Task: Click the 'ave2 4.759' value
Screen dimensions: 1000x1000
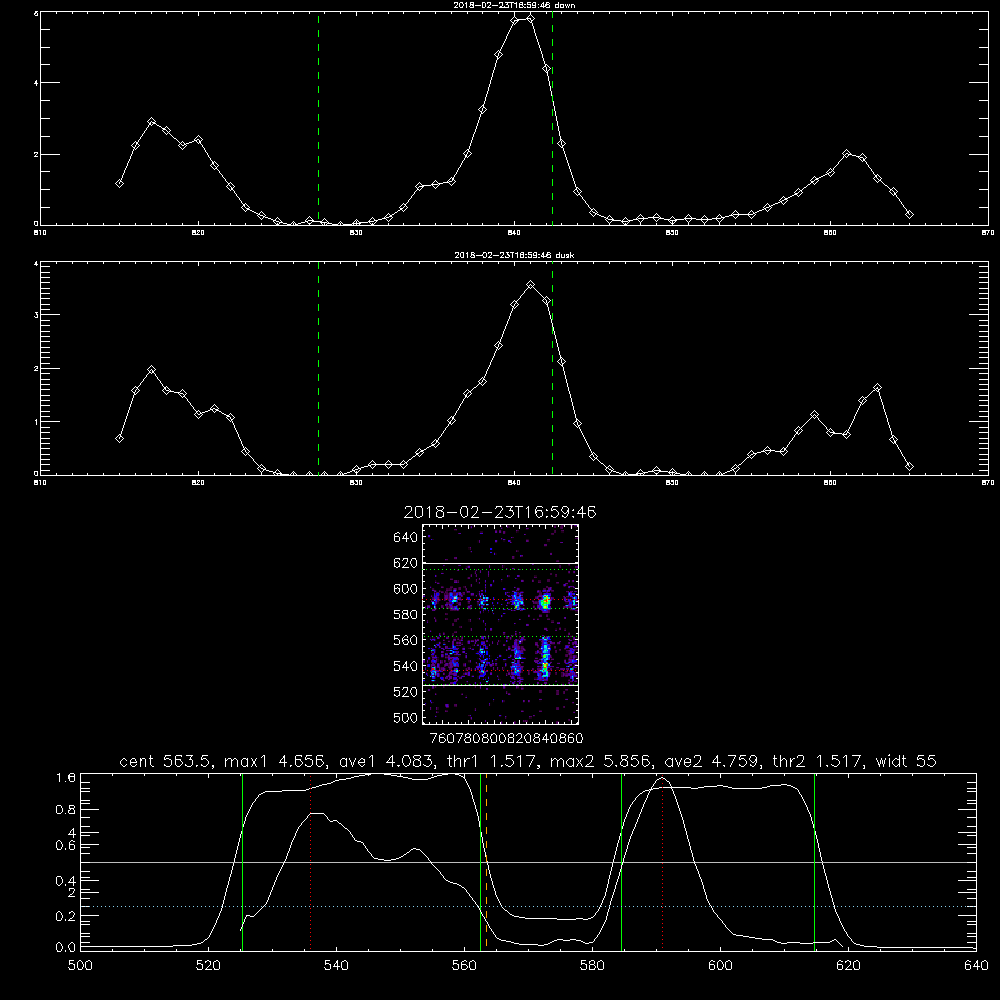Action: pos(711,761)
